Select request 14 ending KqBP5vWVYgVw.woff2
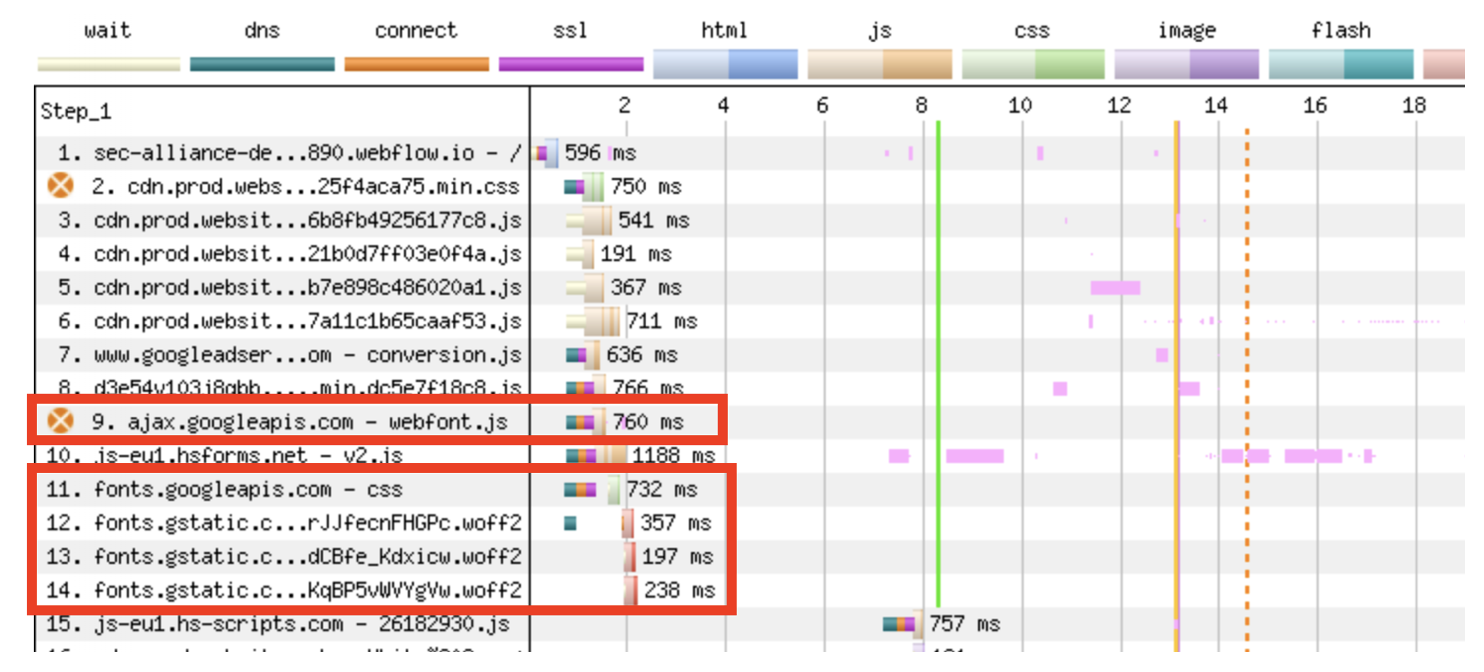Screen dimensions: 1484x672 click(x=284, y=591)
